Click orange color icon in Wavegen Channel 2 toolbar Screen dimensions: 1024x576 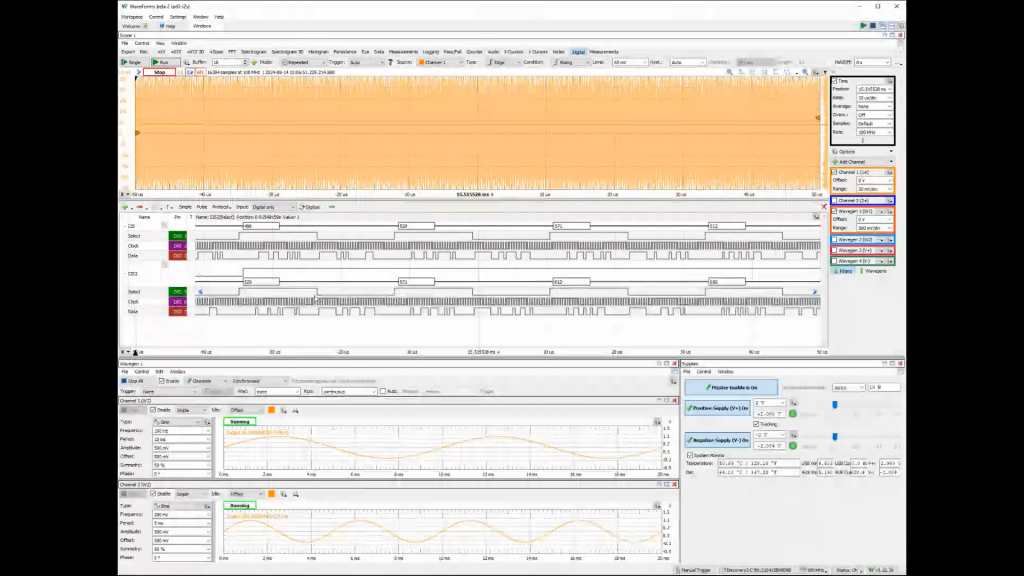coord(271,494)
